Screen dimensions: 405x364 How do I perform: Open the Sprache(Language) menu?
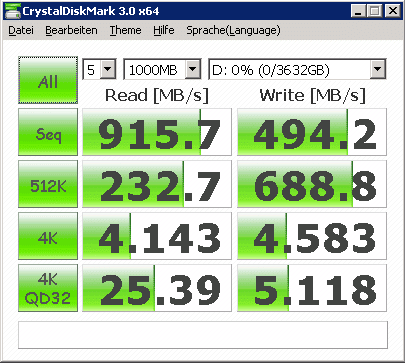coord(233,30)
